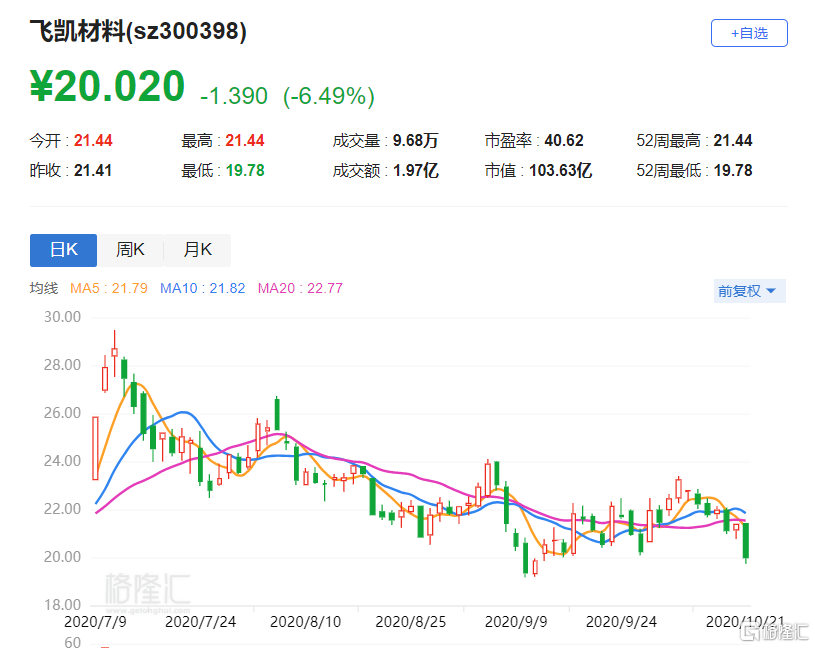Click the 市值 value 103.63亿

[x=560, y=170]
